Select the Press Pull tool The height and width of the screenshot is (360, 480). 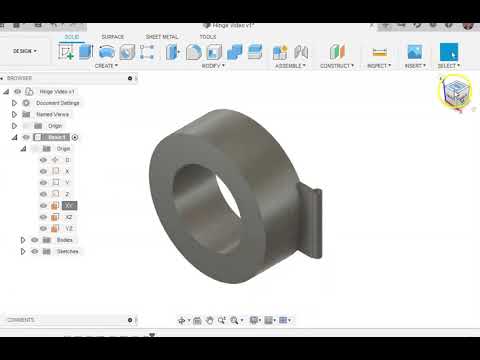tap(173, 52)
